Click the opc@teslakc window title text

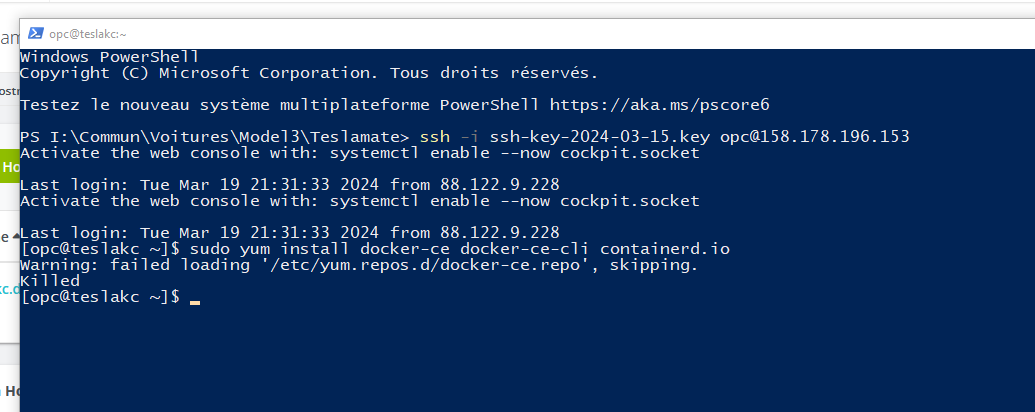click(88, 34)
